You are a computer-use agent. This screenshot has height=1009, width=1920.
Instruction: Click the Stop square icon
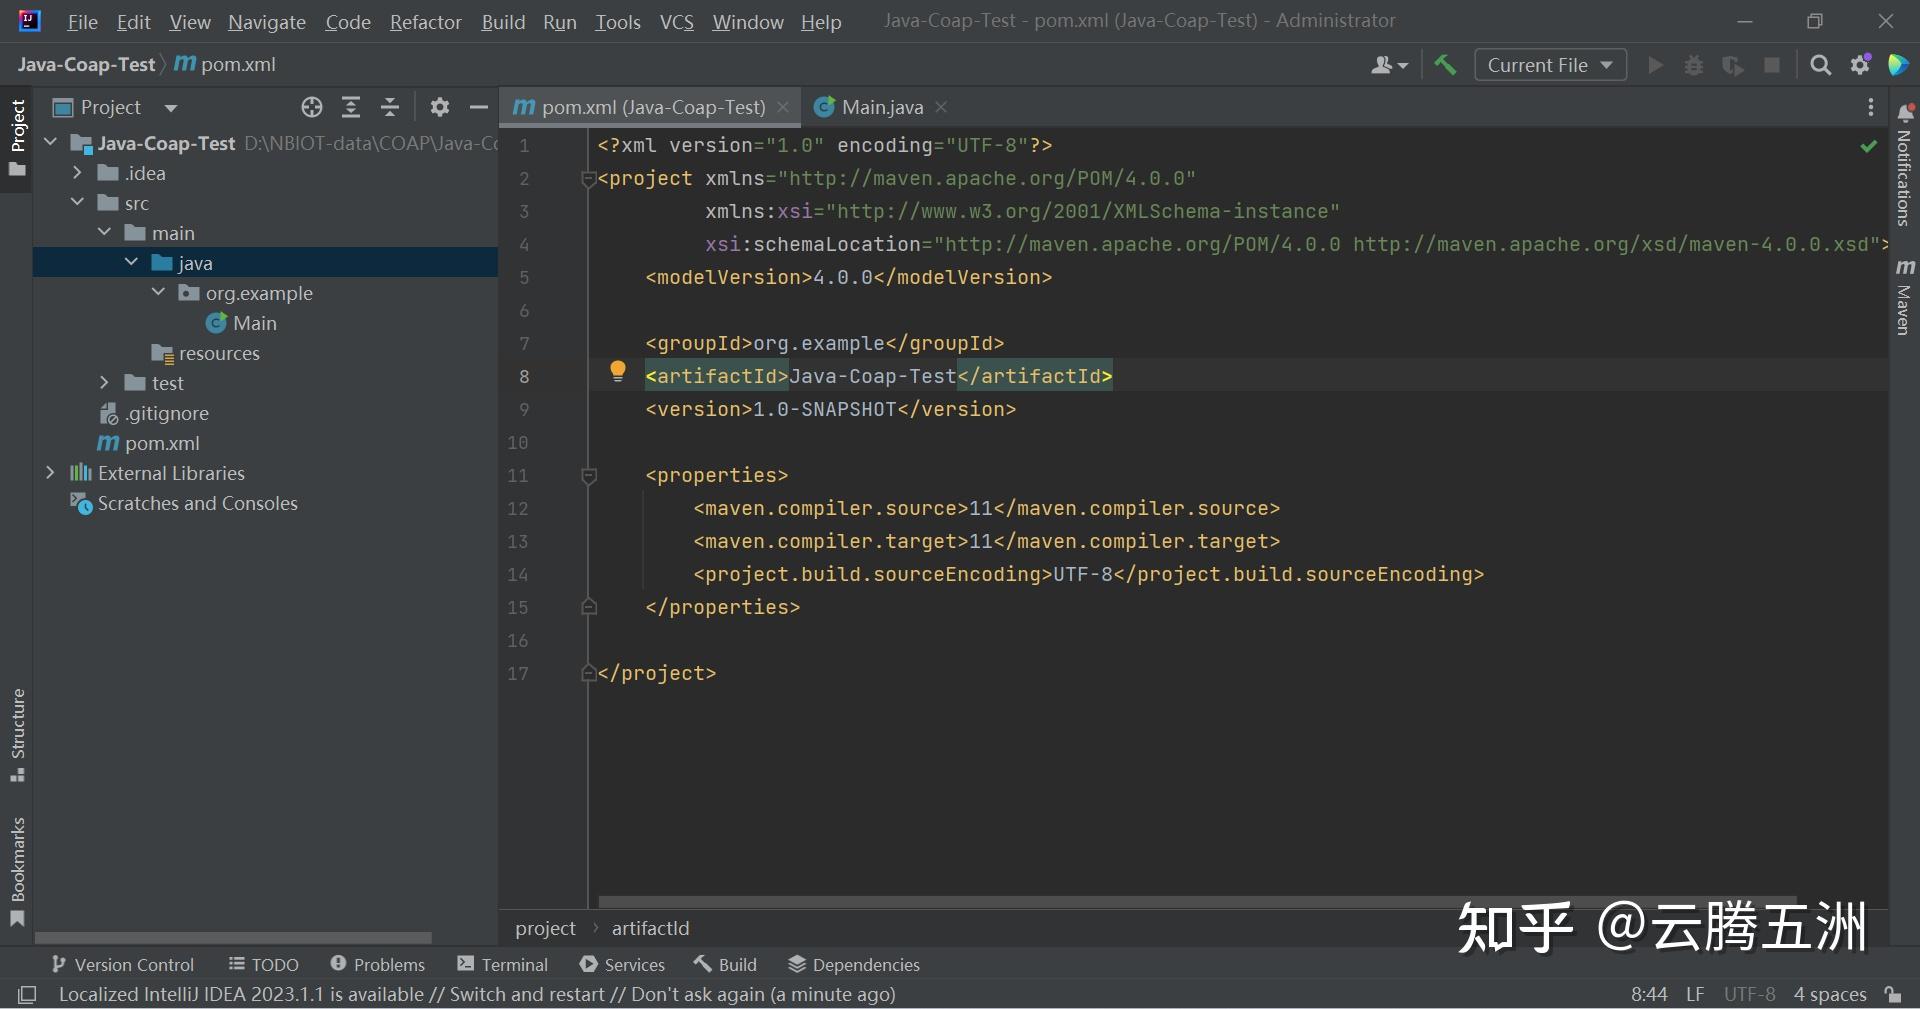pos(1772,65)
